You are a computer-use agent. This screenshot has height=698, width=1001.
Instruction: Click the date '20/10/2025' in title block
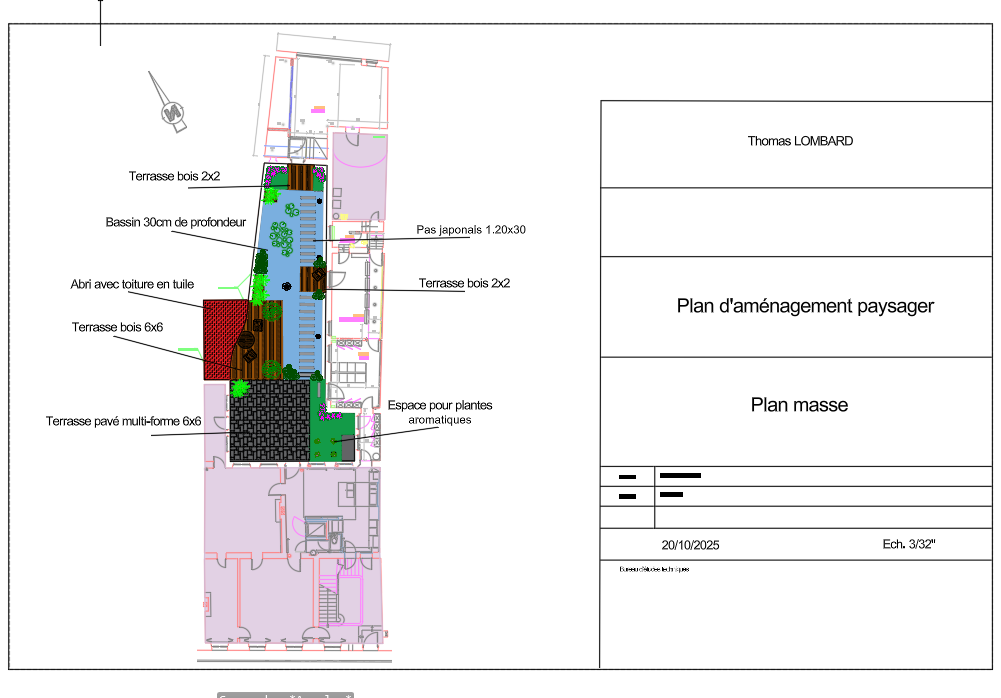click(690, 545)
